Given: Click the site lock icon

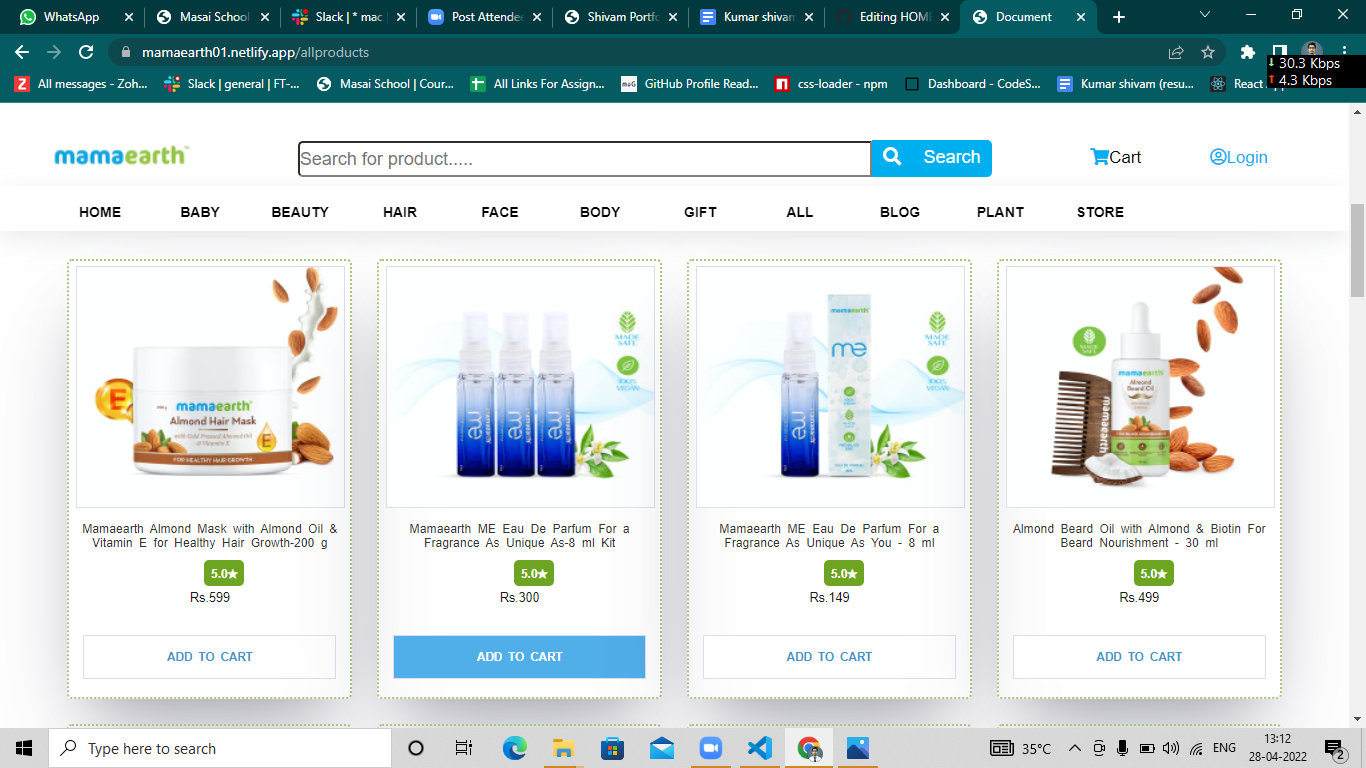Looking at the screenshot, I should (125, 52).
